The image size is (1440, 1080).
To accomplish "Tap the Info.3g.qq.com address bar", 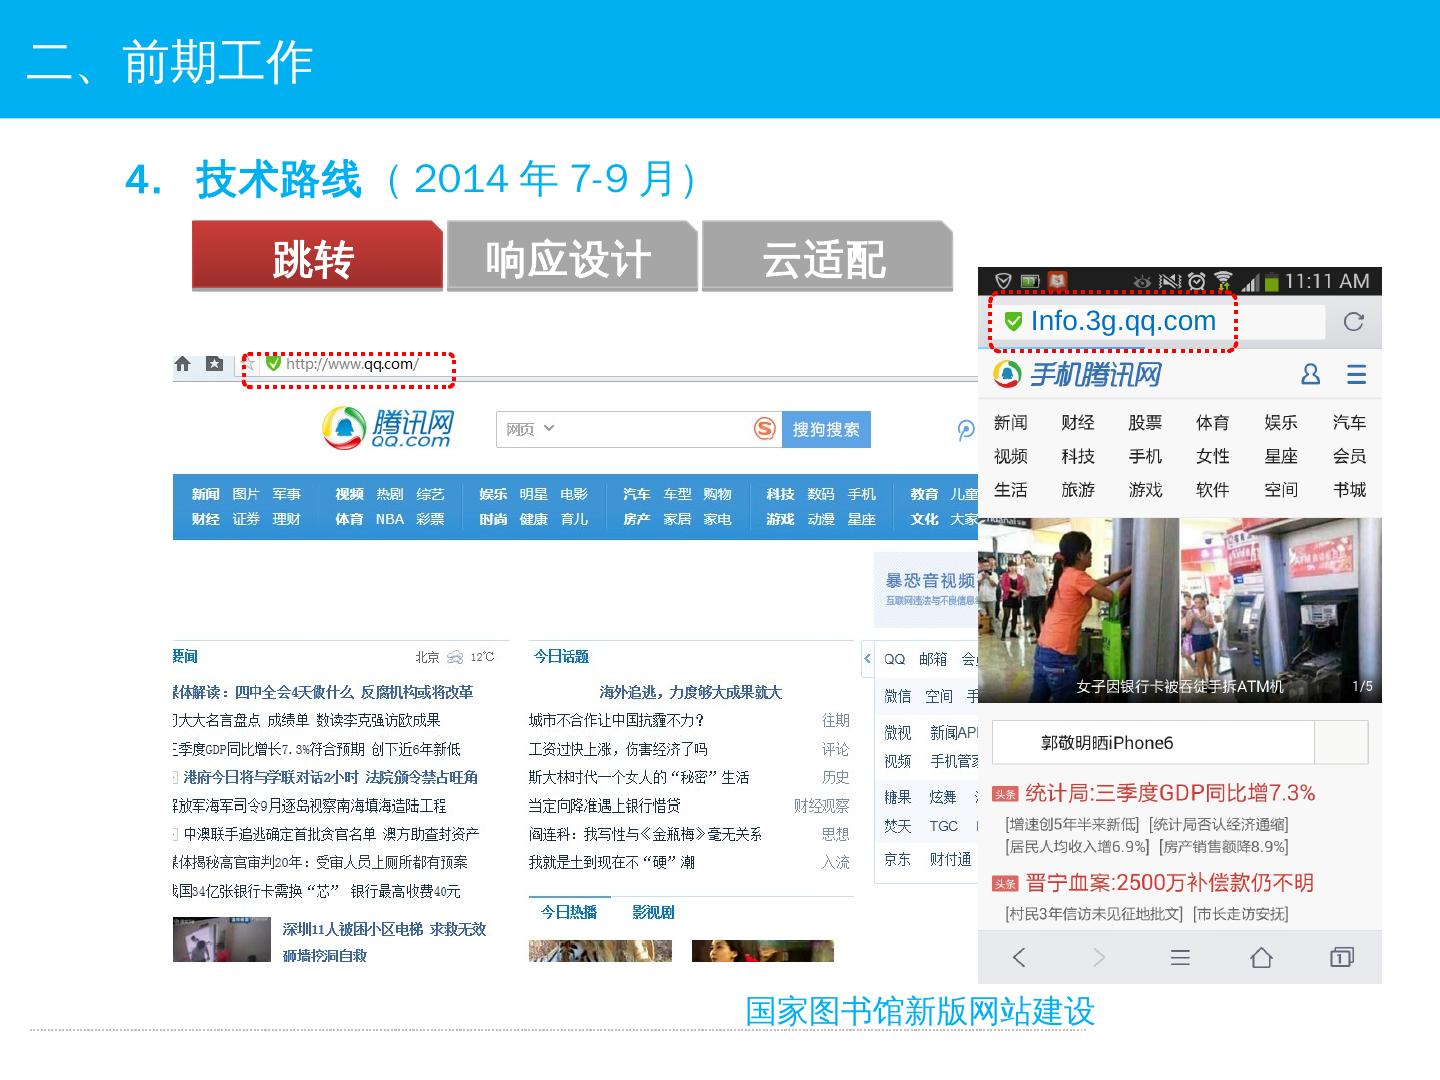I will [x=1160, y=321].
